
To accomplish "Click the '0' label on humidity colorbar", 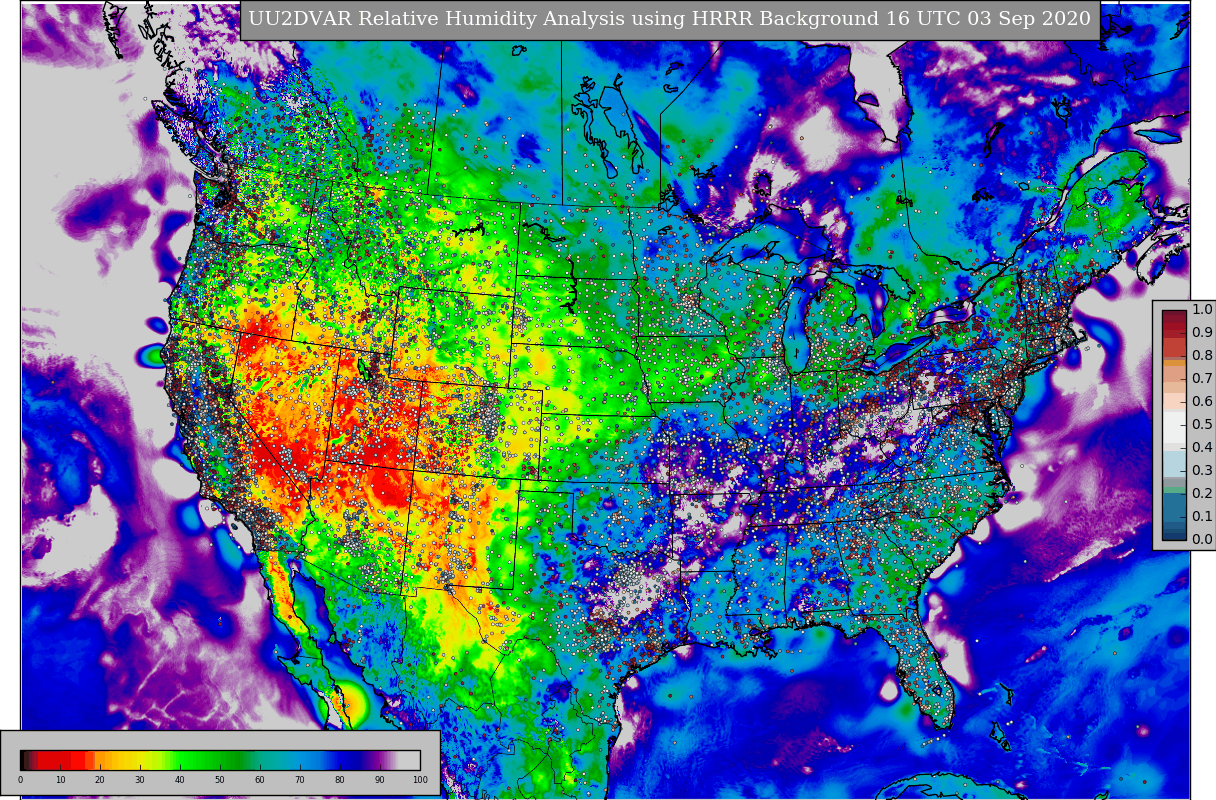I will coord(20,779).
